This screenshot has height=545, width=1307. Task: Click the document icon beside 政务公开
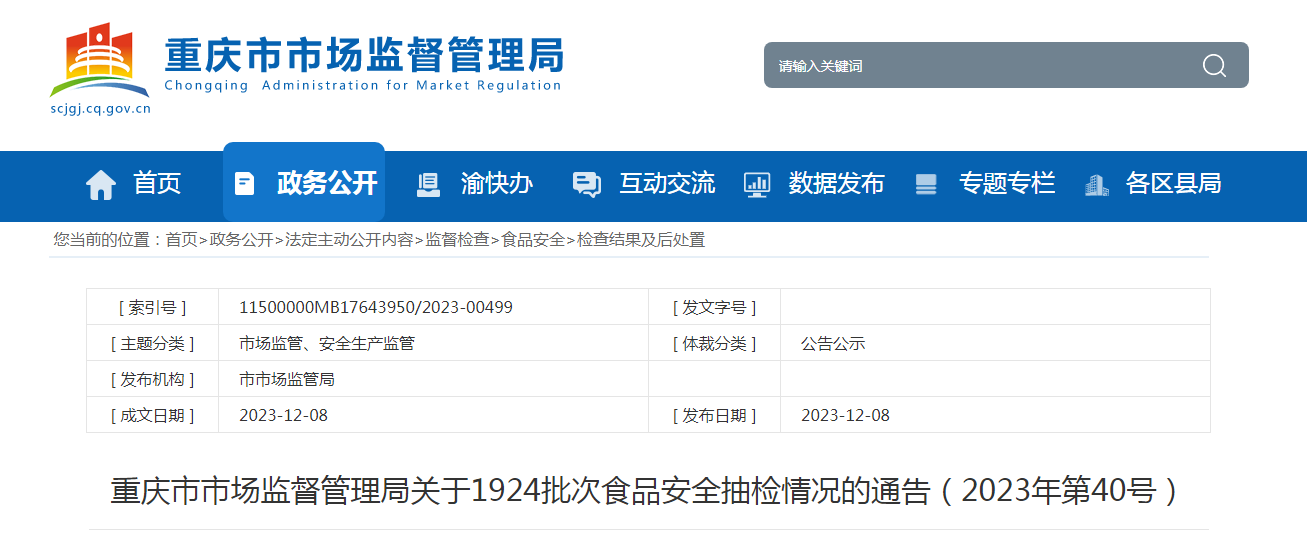tap(244, 184)
